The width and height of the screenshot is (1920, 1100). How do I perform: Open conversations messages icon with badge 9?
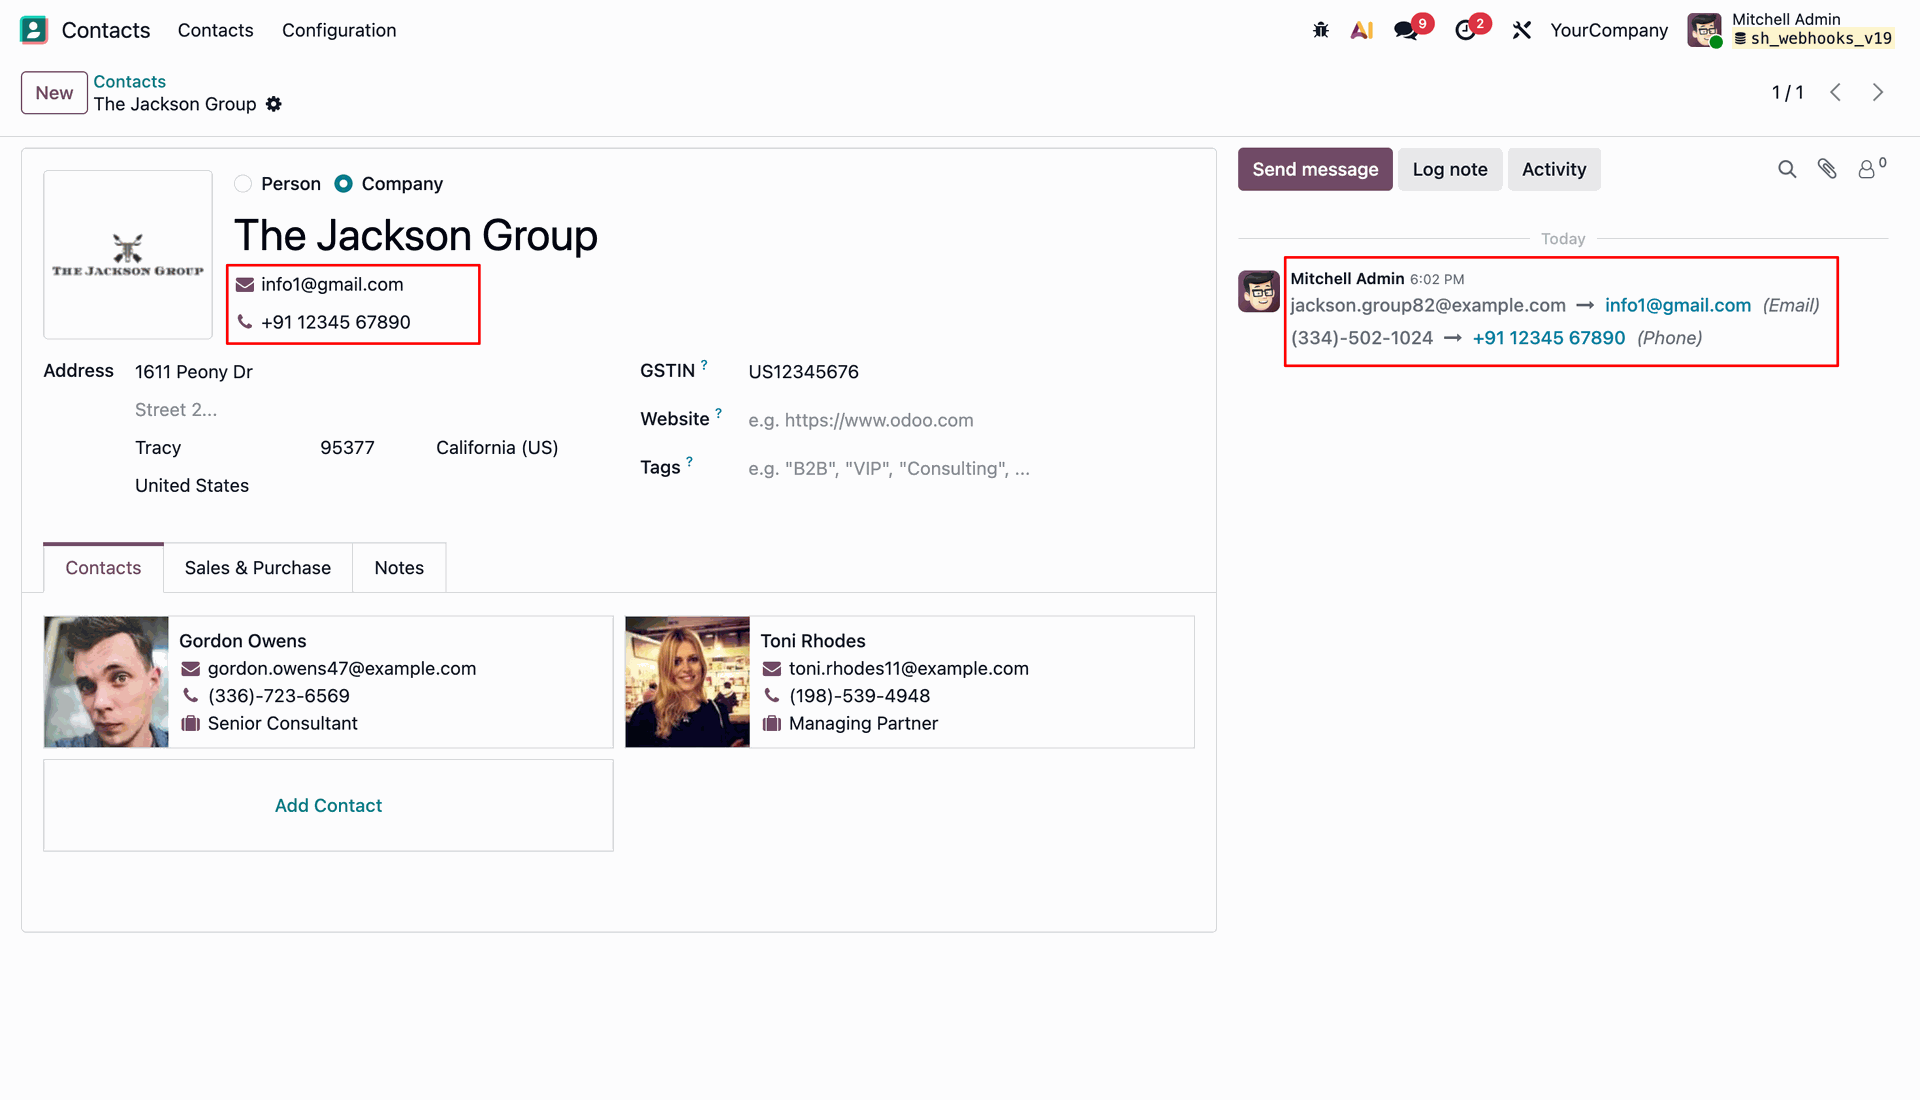[x=1406, y=30]
